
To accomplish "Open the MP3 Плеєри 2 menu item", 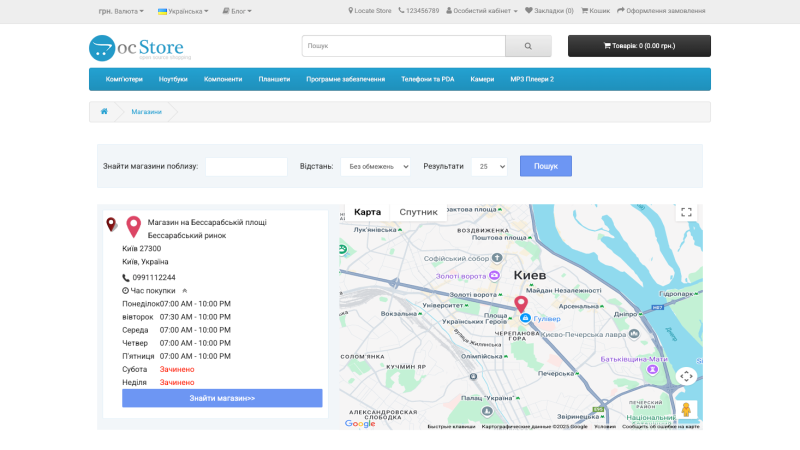I will coord(532,79).
